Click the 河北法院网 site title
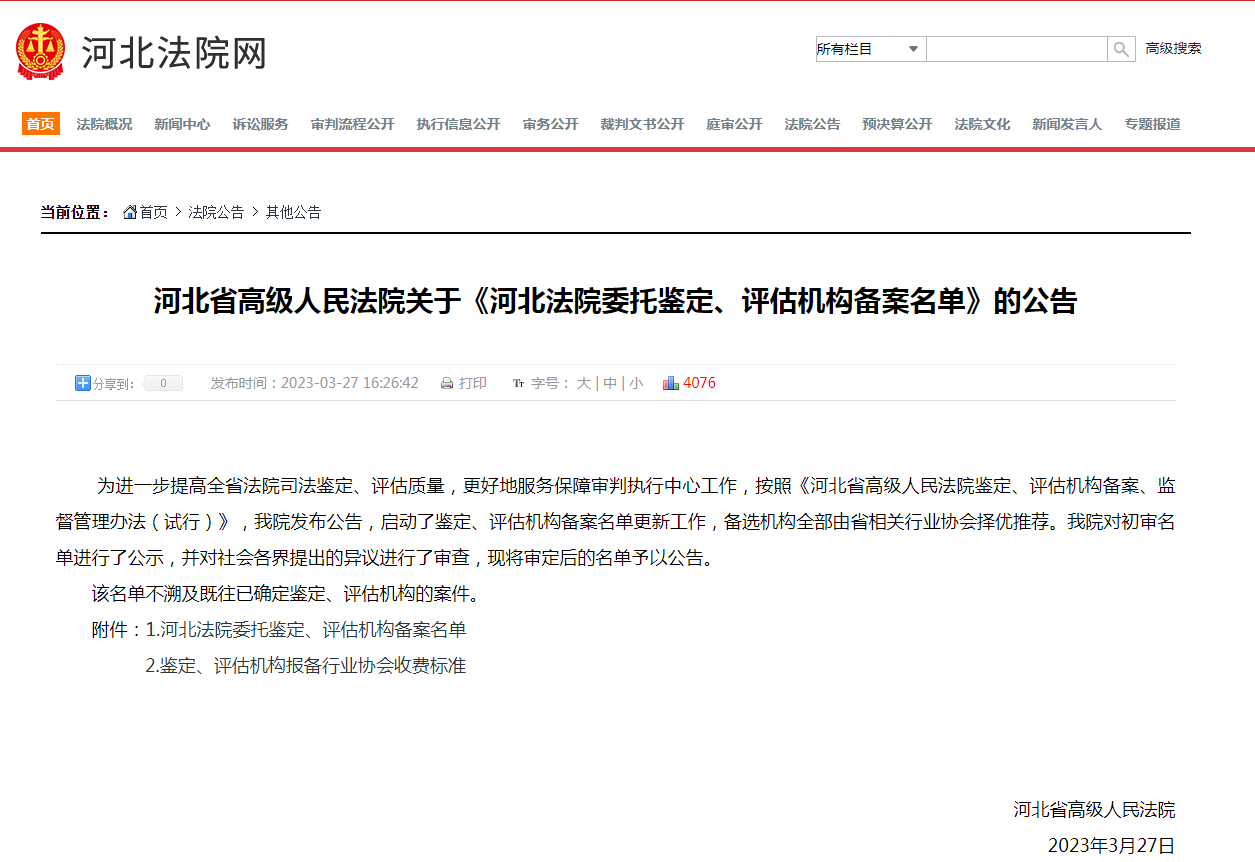The width and height of the screenshot is (1255, 862). [x=174, y=53]
